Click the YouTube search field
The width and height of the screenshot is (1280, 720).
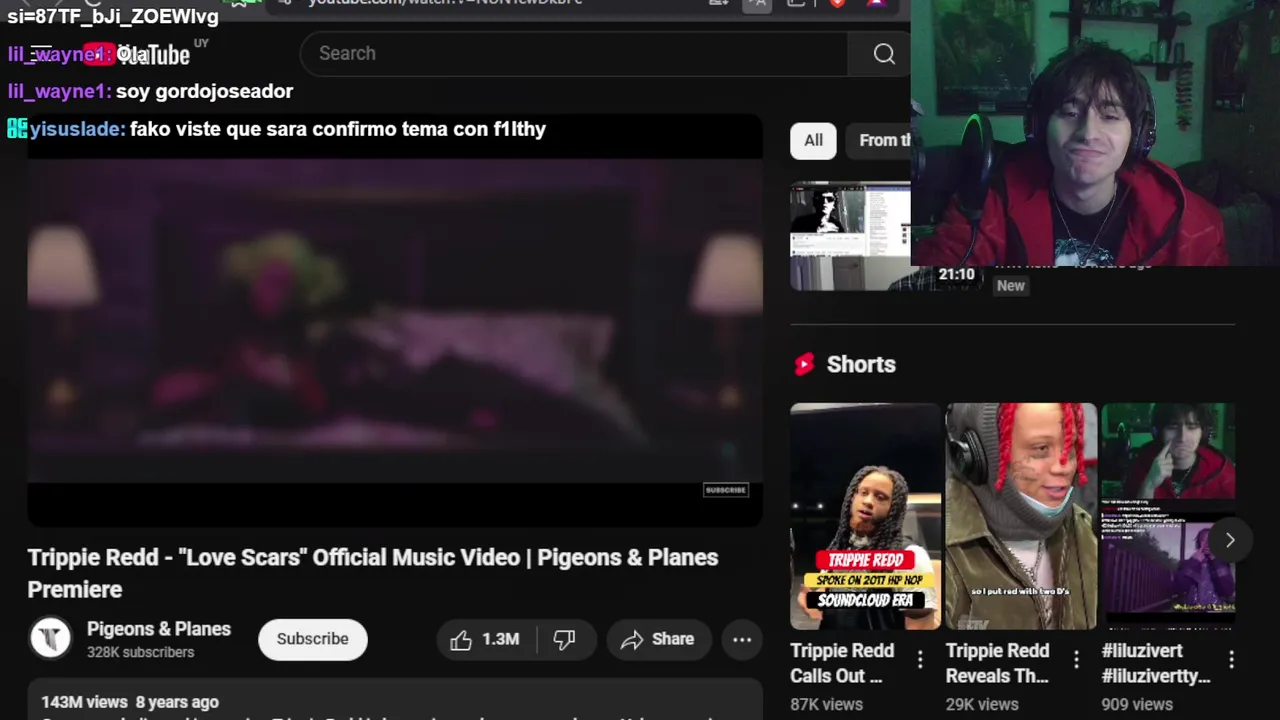point(574,54)
